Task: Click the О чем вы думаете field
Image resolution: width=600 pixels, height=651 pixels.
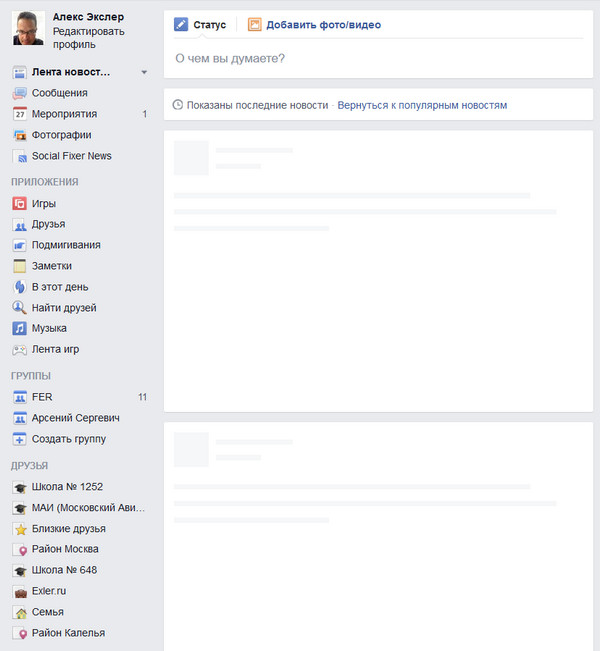Action: [378, 59]
